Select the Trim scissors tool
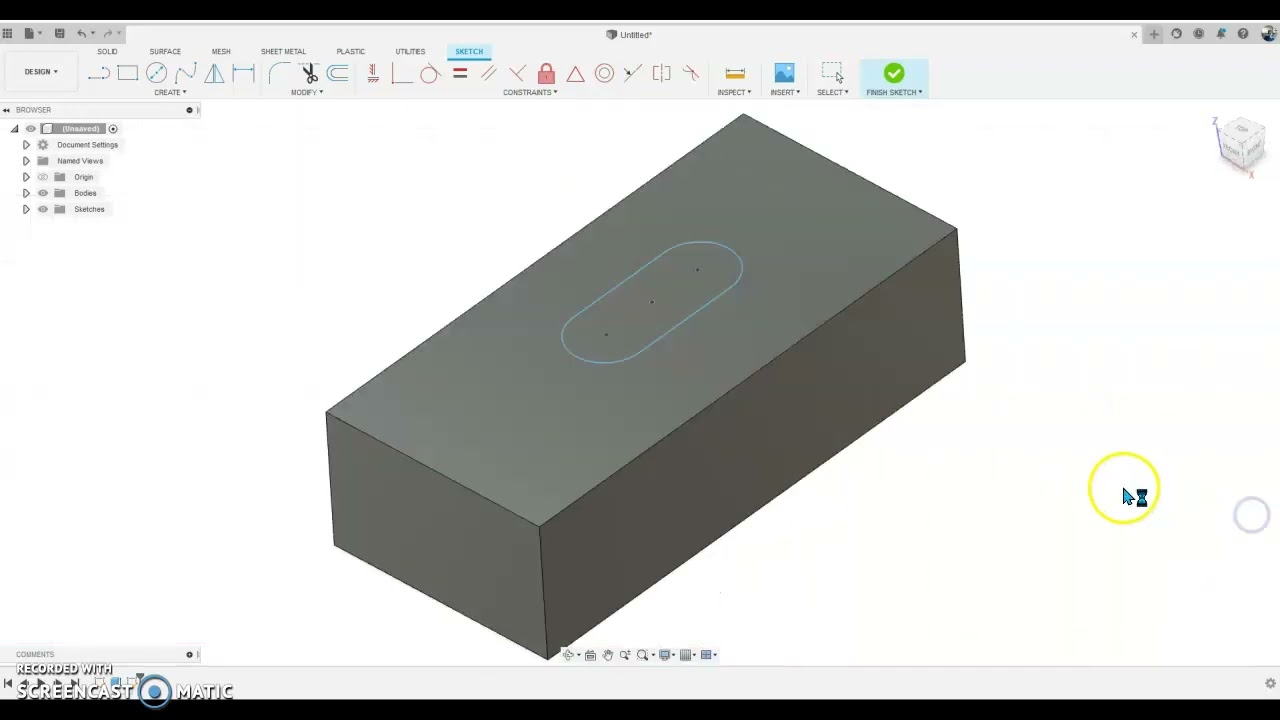 pyautogui.click(x=309, y=73)
